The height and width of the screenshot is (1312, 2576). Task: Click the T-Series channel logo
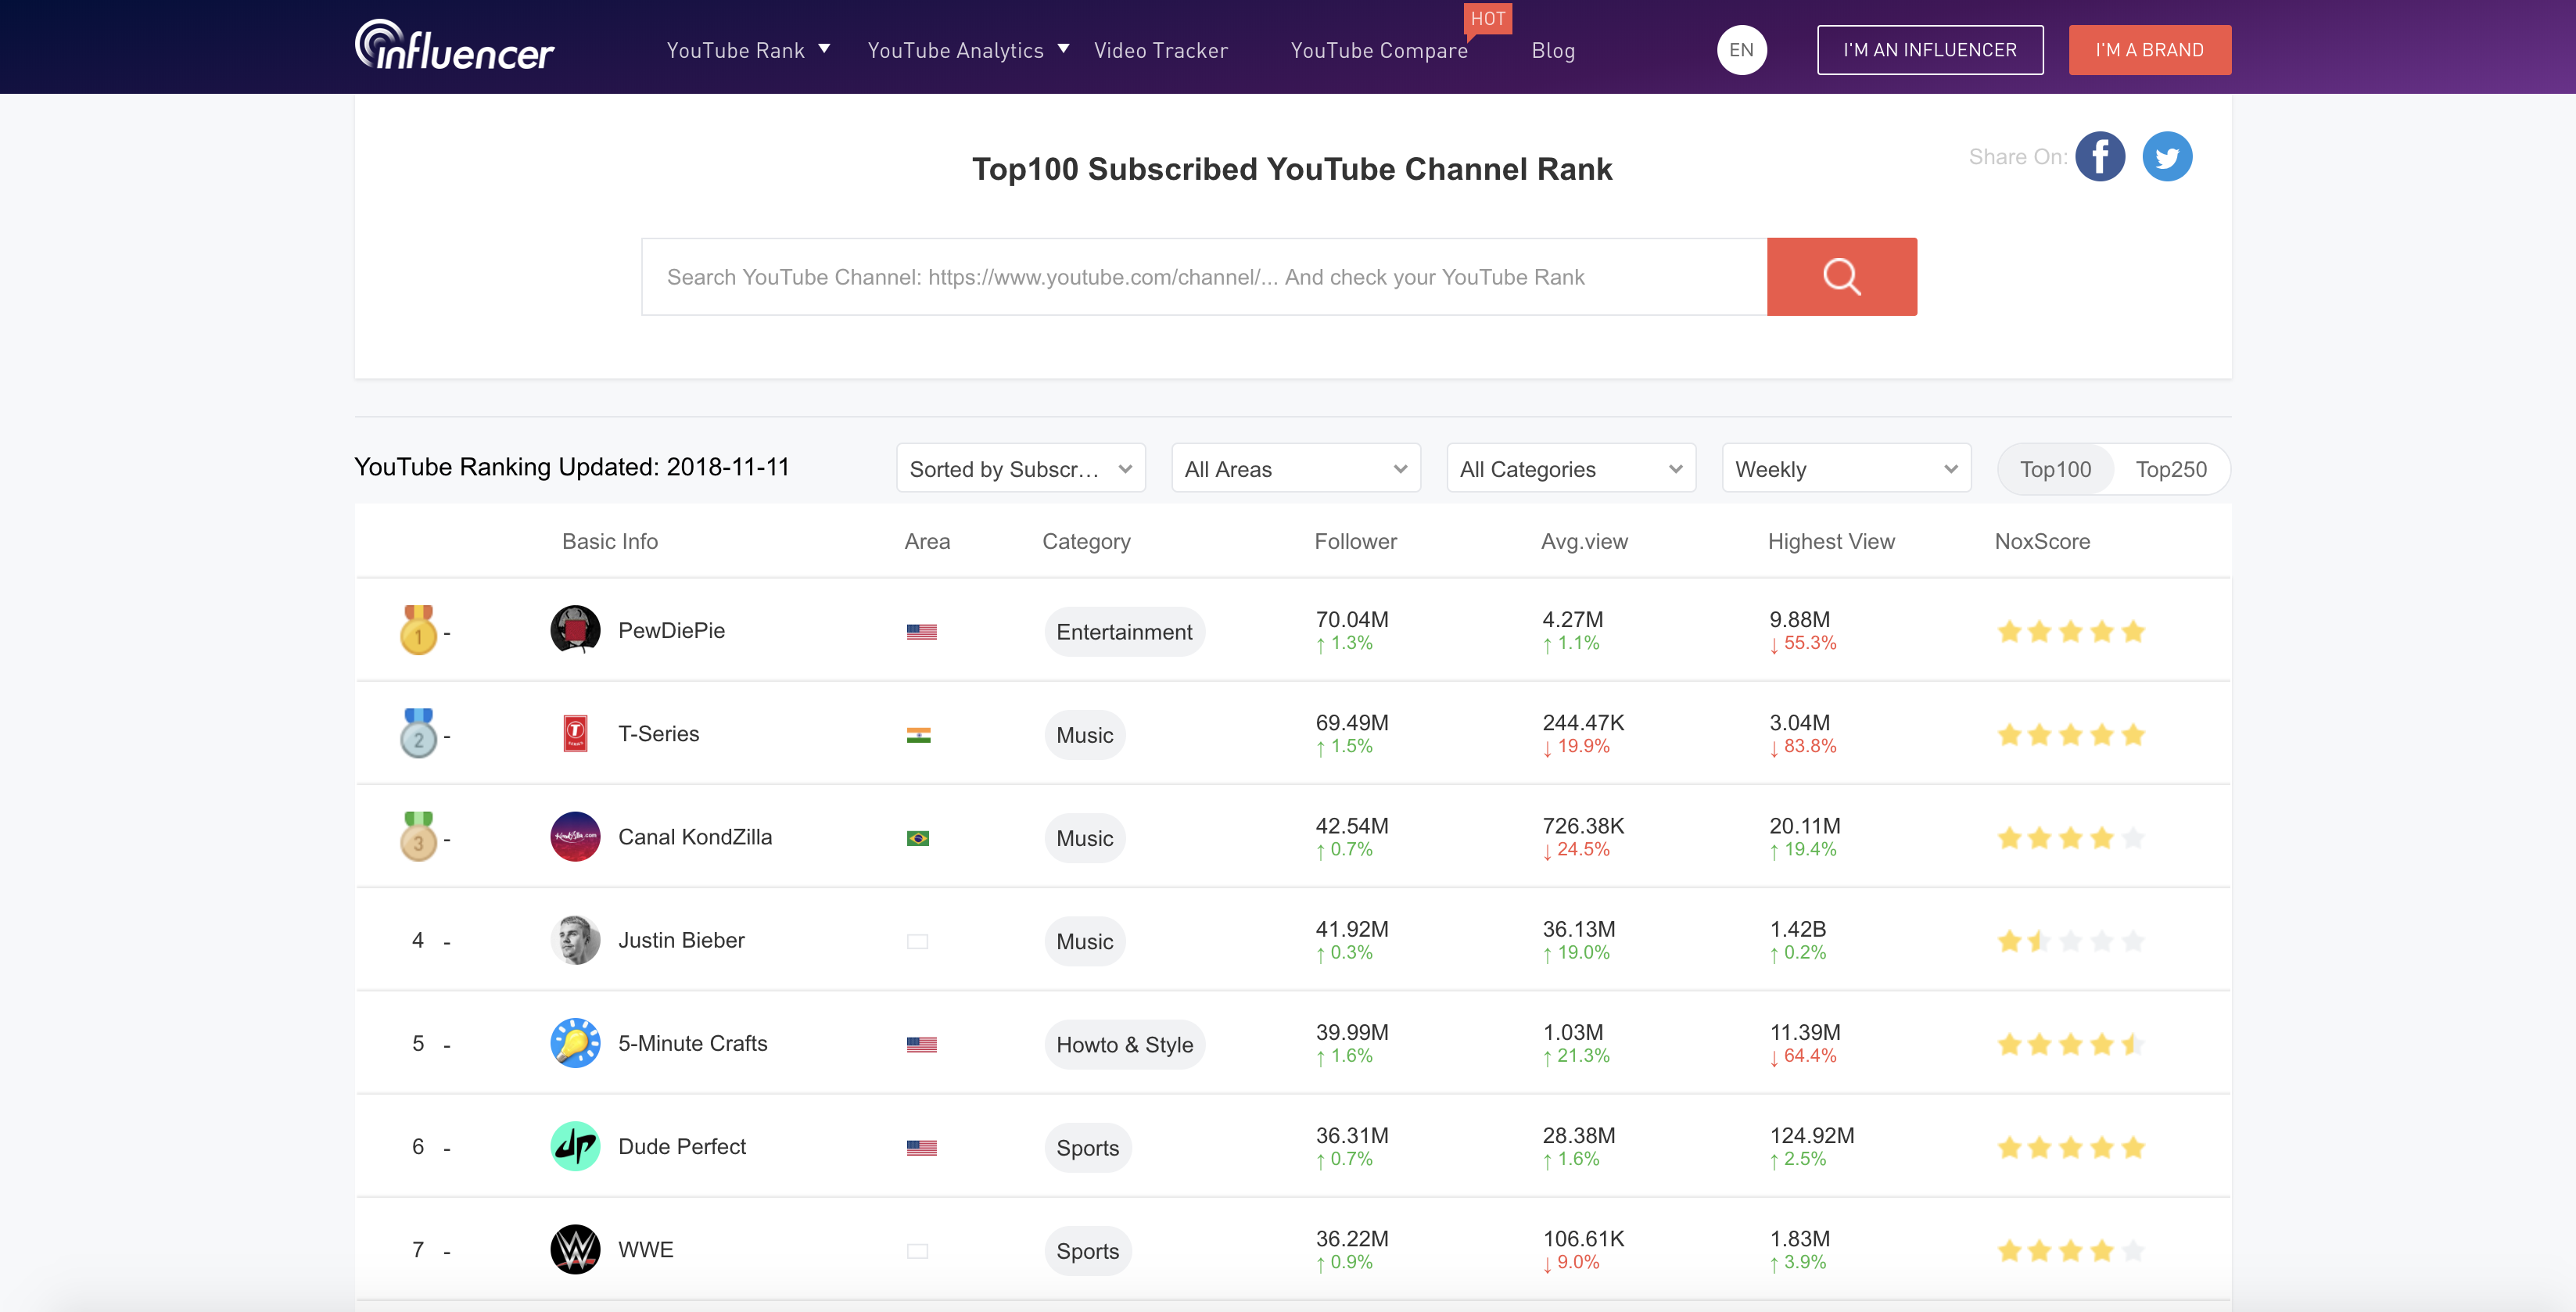[575, 733]
